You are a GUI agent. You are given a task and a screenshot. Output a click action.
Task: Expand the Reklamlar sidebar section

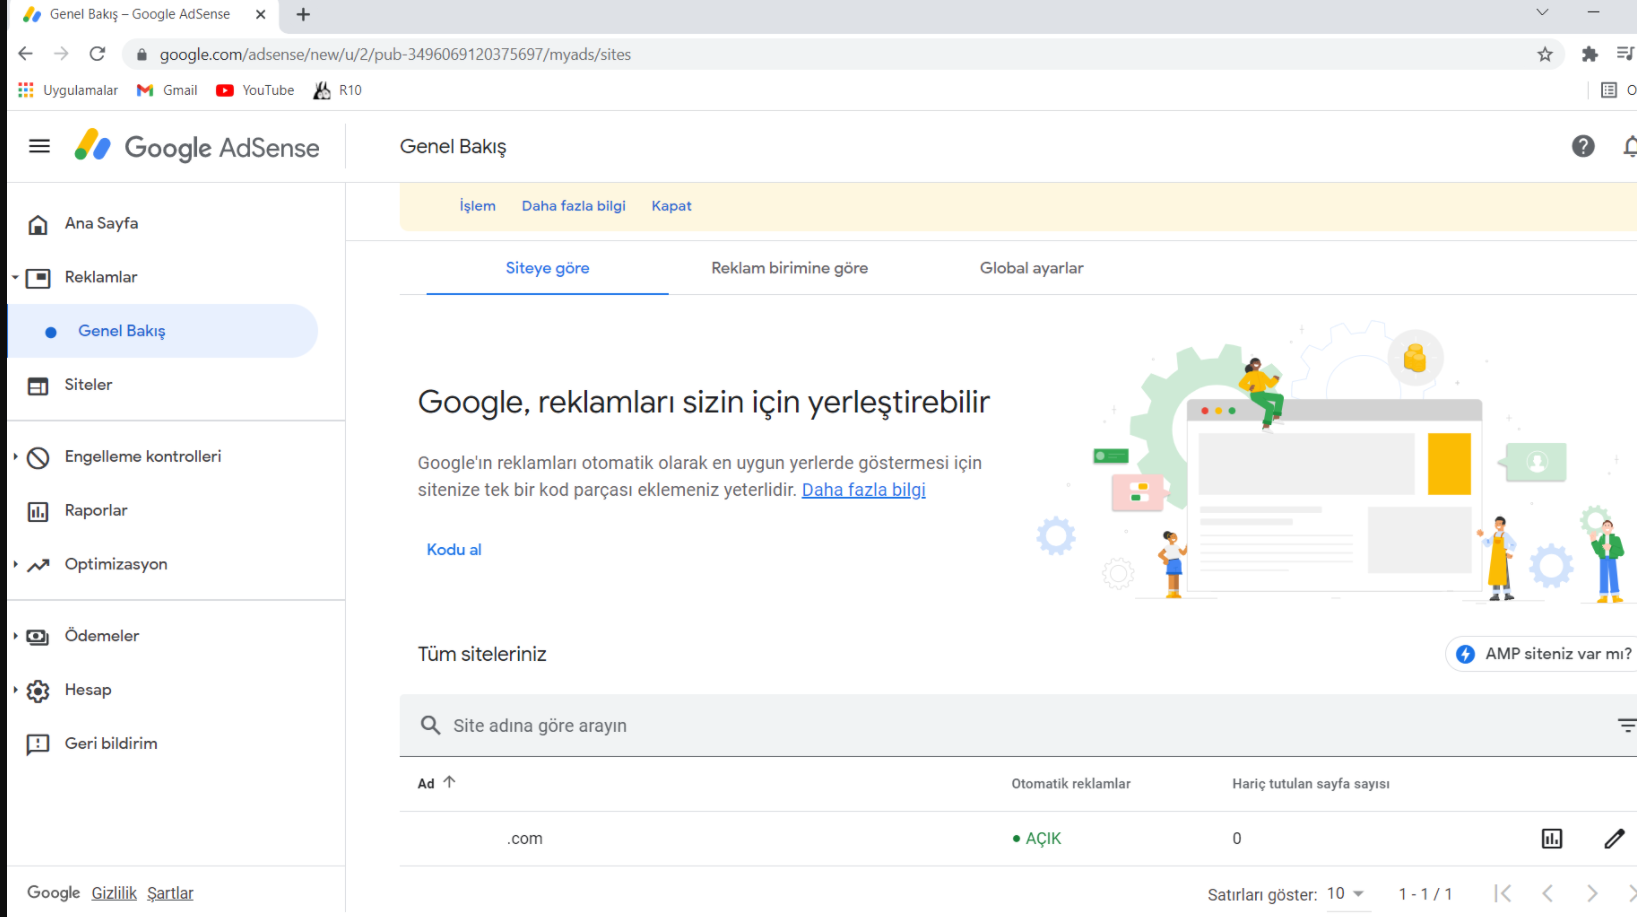point(15,277)
